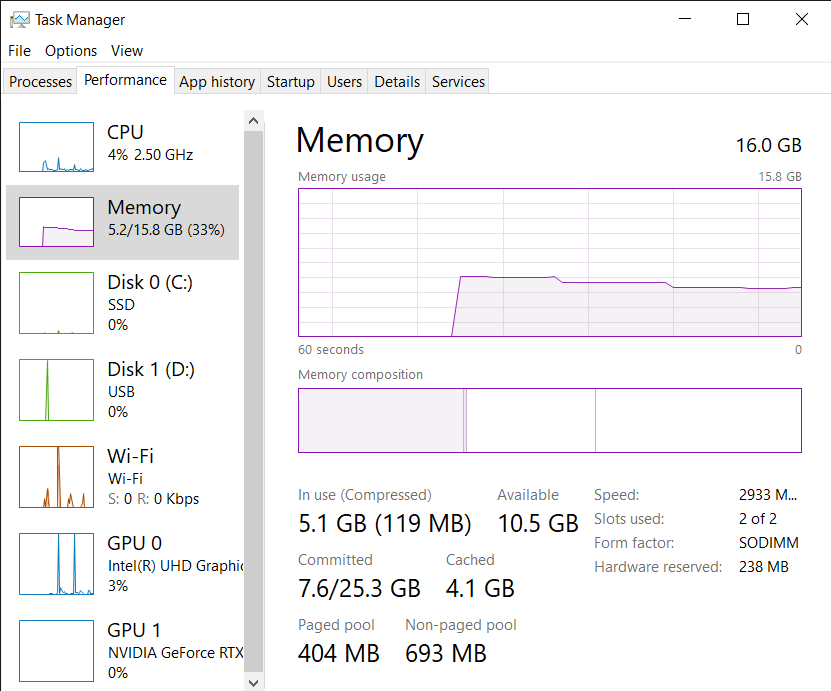Show Wi-Fi network performance graph
The image size is (831, 691).
122,476
